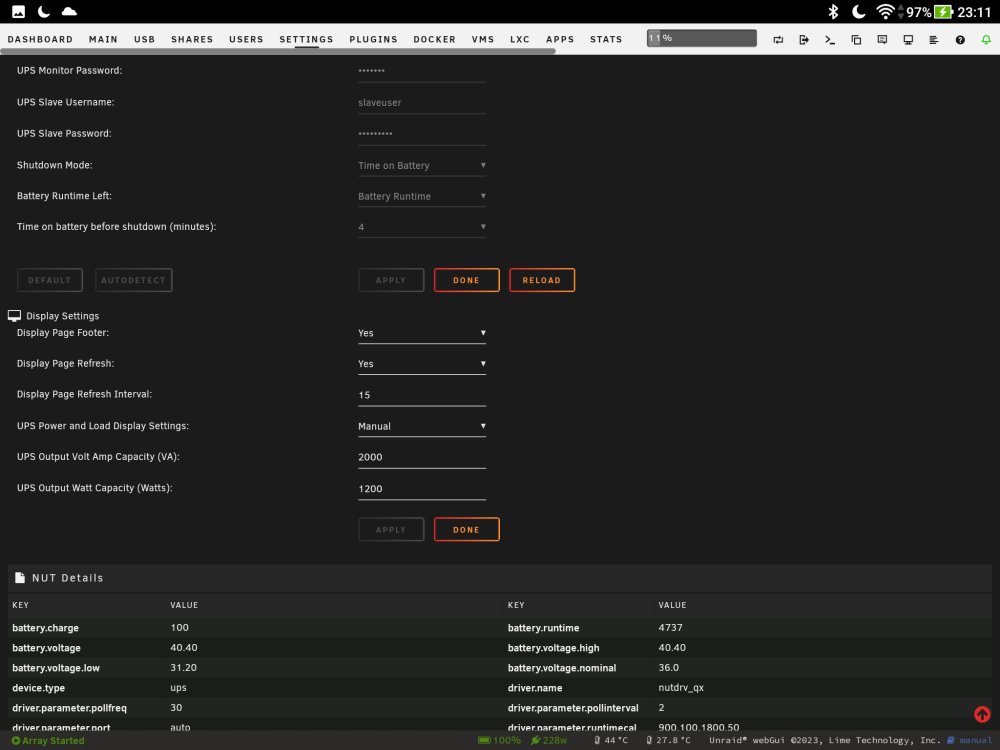Click the DEFAULT button

pyautogui.click(x=50, y=280)
